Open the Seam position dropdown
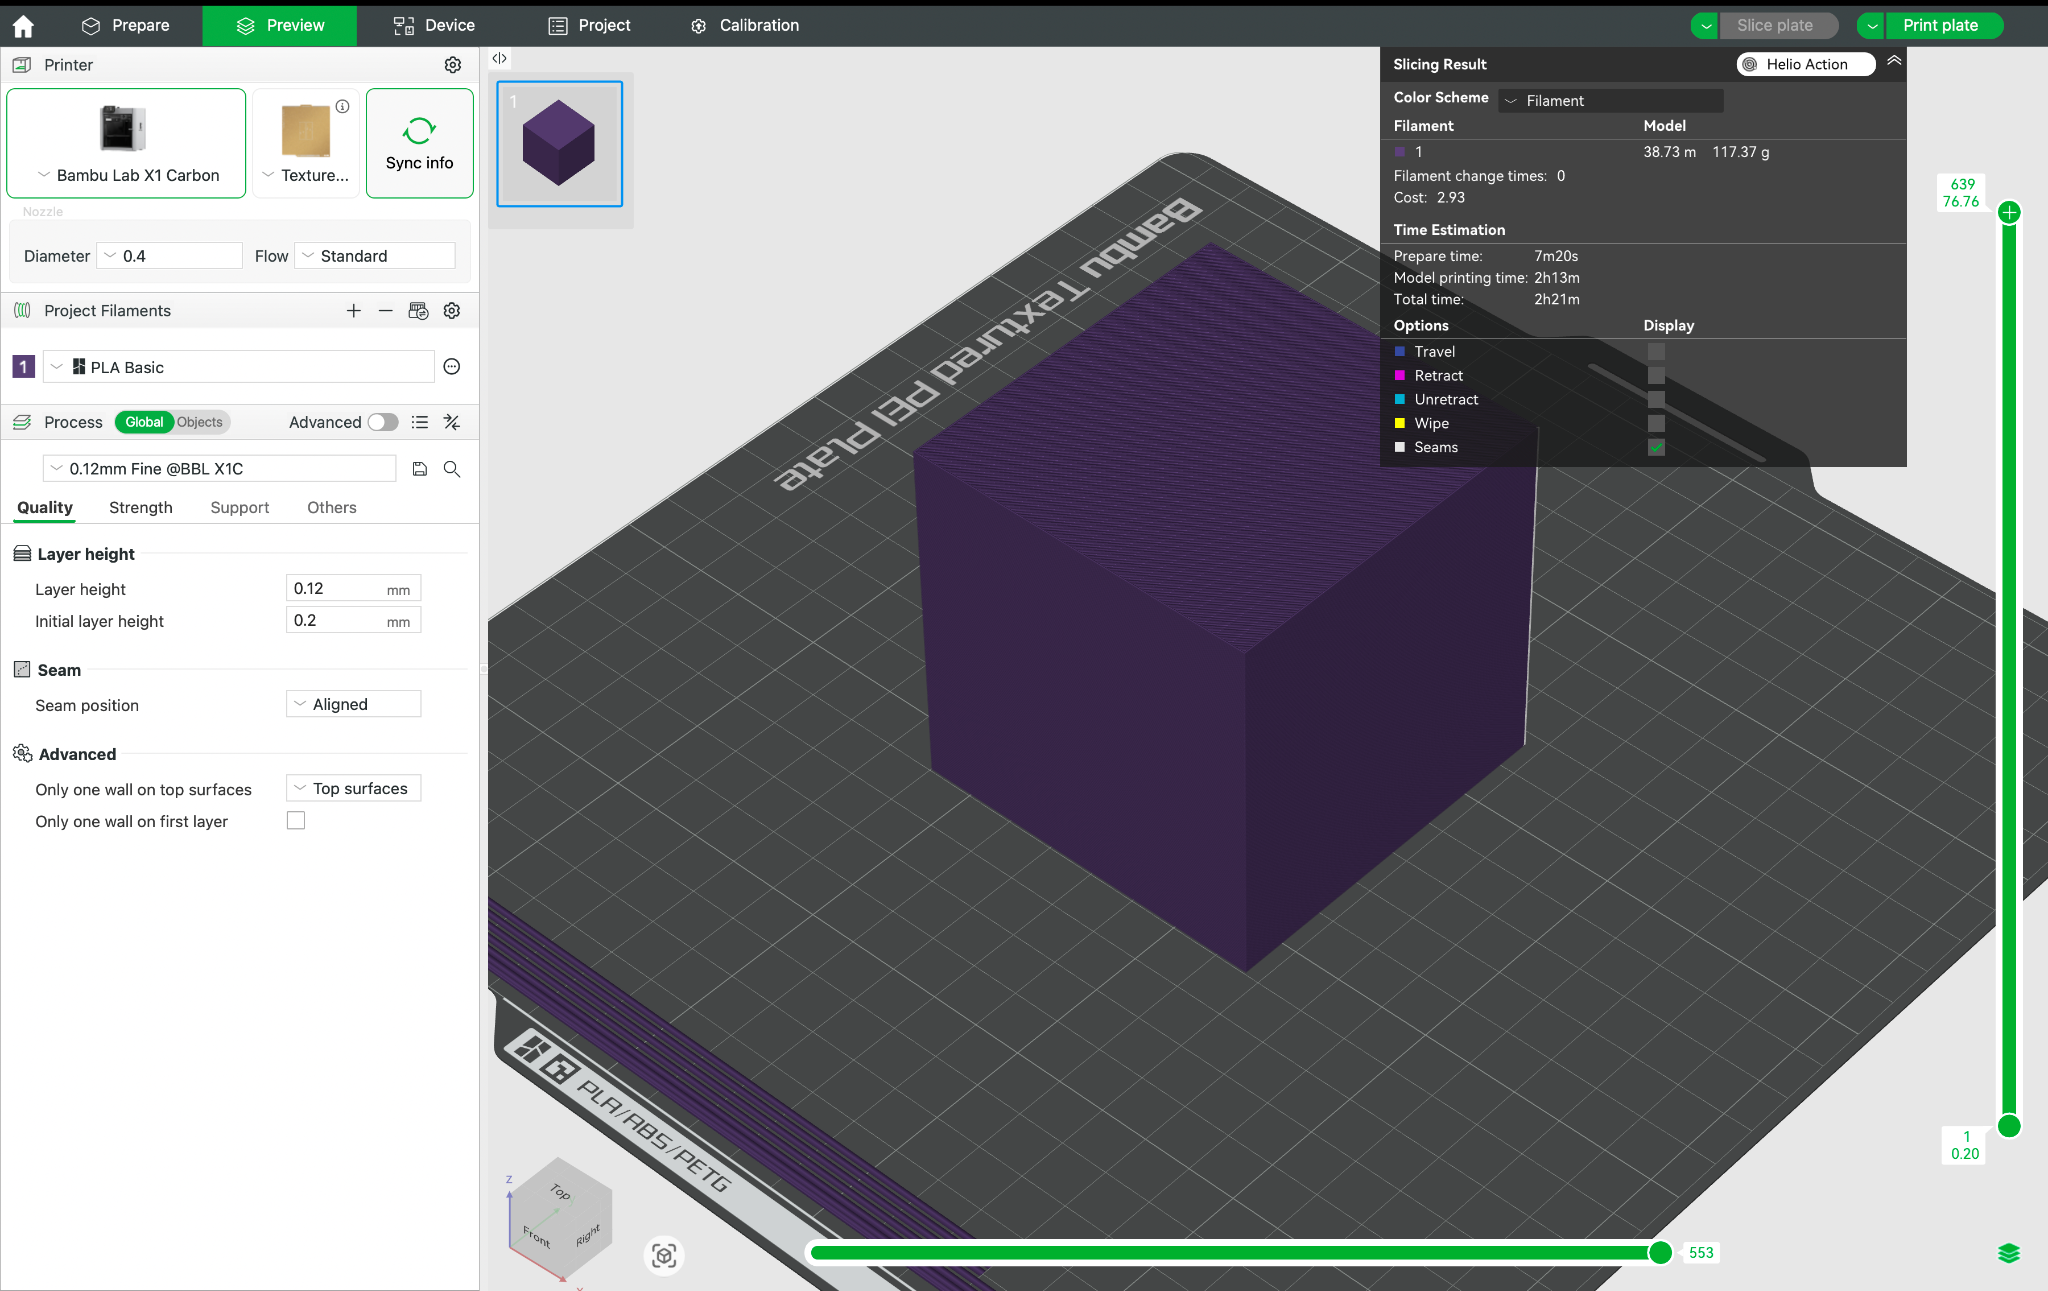The image size is (2048, 1291). click(x=354, y=704)
